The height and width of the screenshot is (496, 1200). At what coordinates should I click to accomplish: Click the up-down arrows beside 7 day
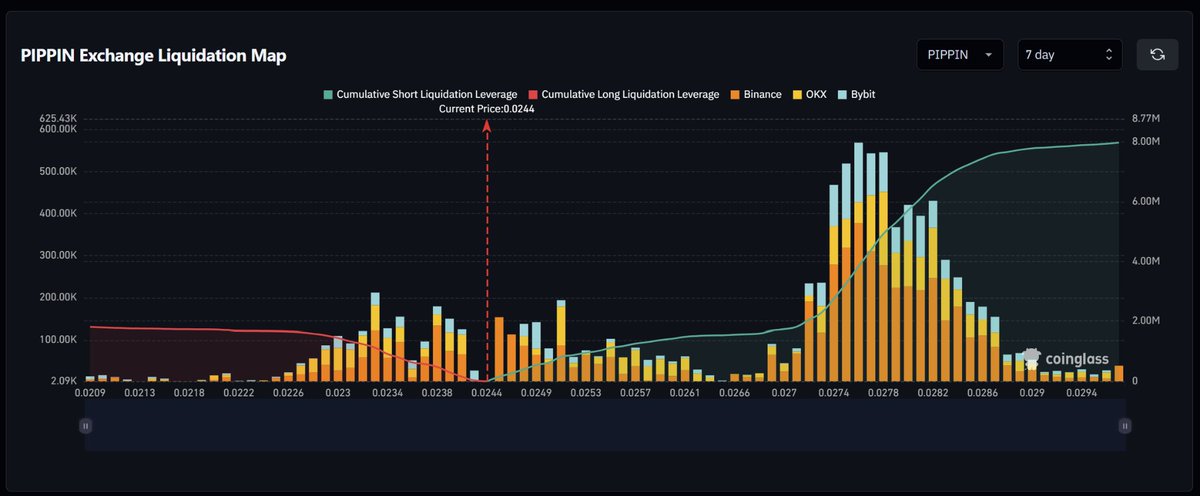point(1108,55)
